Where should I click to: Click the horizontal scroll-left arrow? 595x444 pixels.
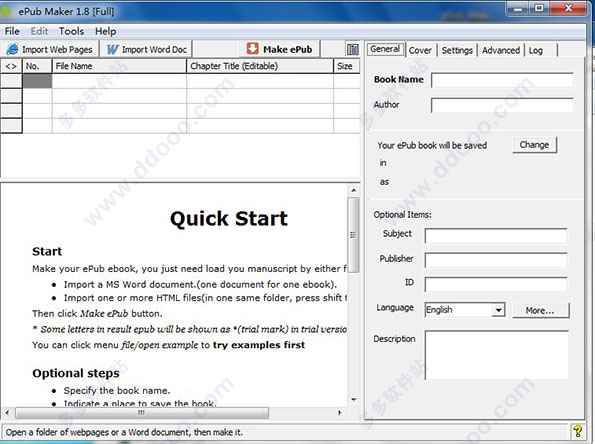click(x=7, y=413)
